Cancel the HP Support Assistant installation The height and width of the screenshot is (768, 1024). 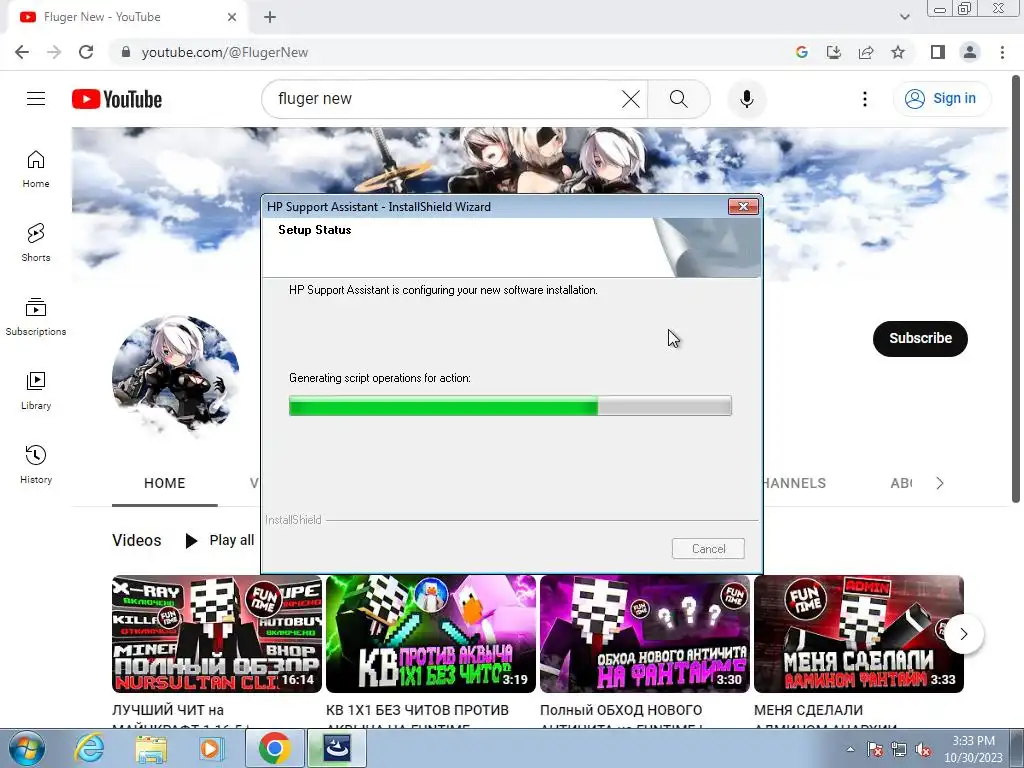pyautogui.click(x=709, y=549)
